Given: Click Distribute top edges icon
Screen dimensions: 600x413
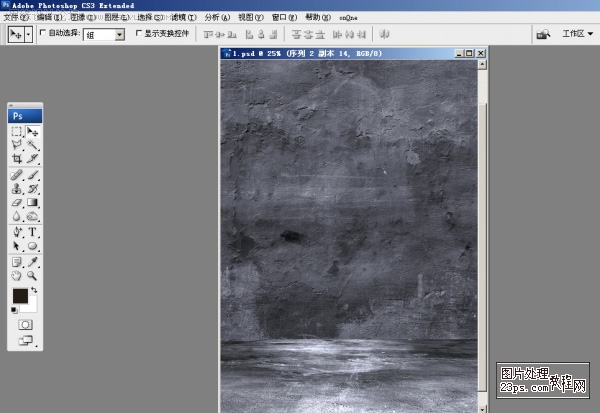Looking at the screenshot, I should tap(296, 34).
